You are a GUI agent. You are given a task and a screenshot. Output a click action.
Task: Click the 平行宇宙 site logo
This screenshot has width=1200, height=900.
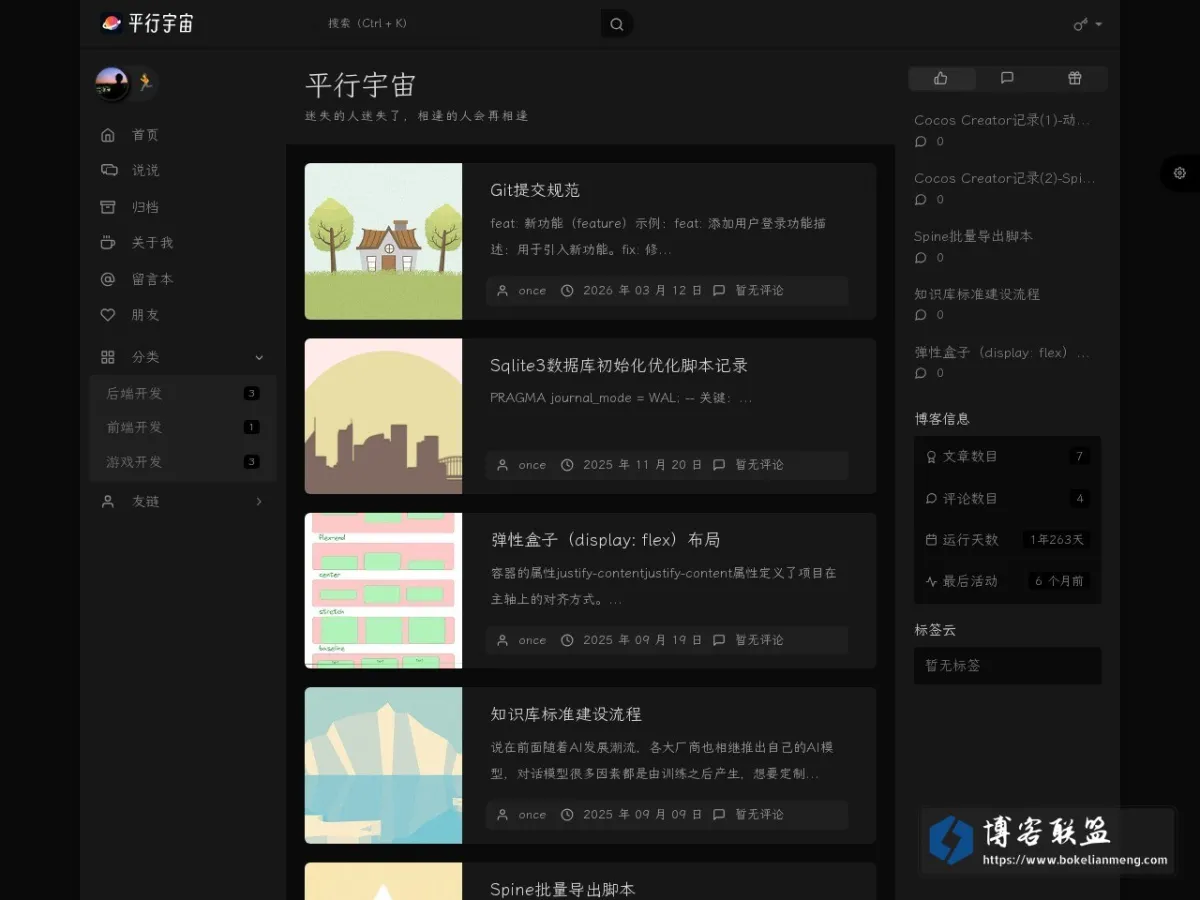147,23
